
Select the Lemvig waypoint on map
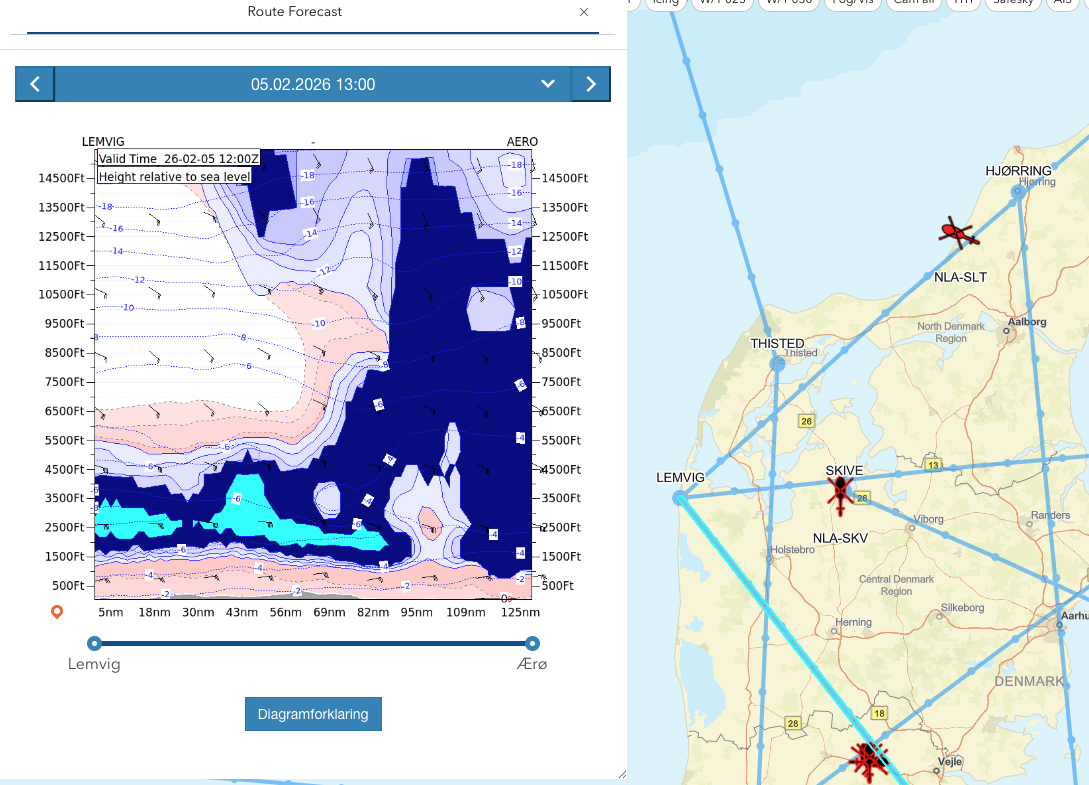coord(680,497)
